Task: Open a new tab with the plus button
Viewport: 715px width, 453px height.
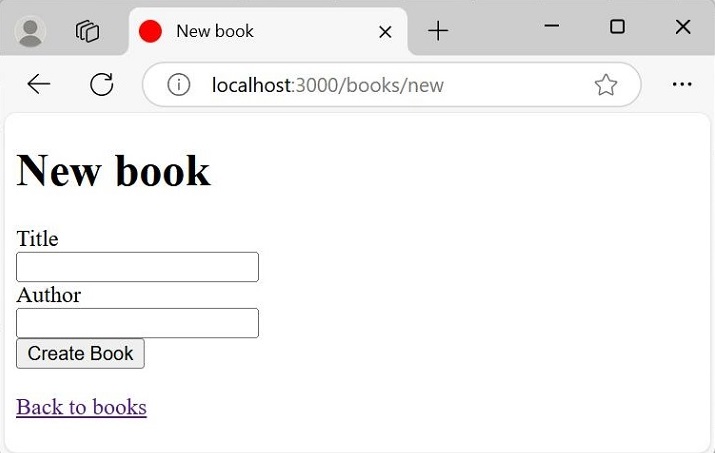Action: pos(438,32)
